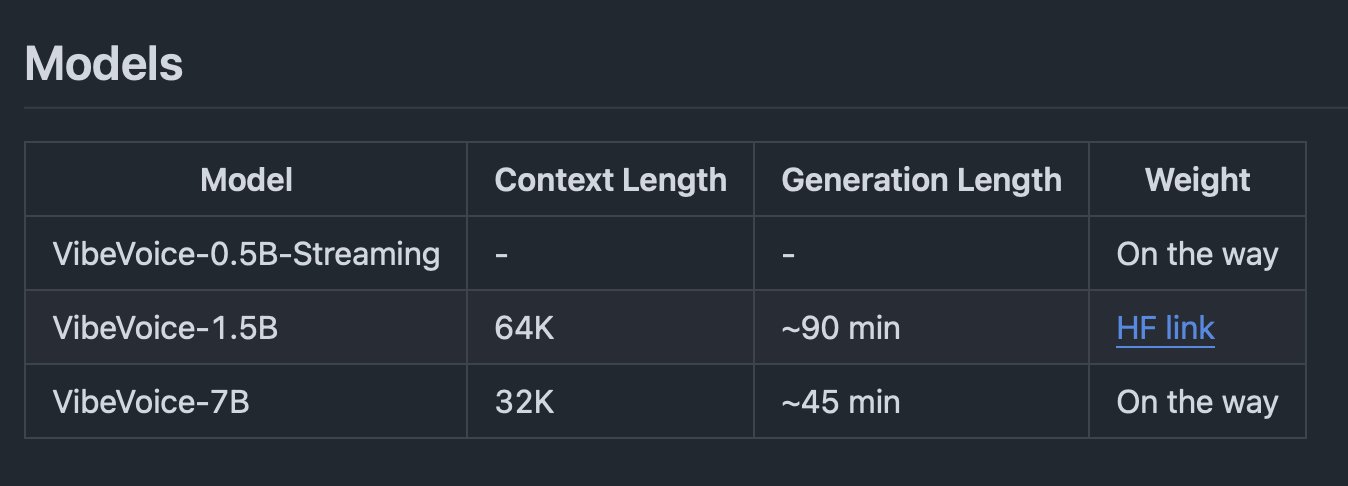Click the ~90 min generation length cell
1348x486 pixels.
921,328
